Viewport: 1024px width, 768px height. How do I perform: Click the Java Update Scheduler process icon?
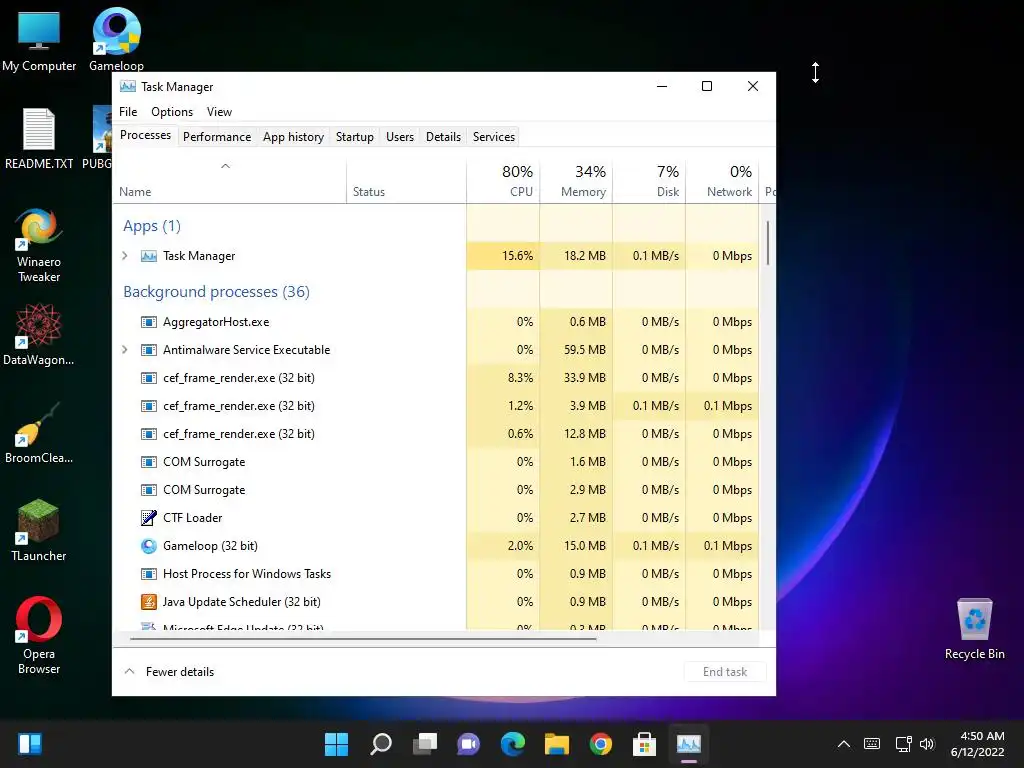149,601
